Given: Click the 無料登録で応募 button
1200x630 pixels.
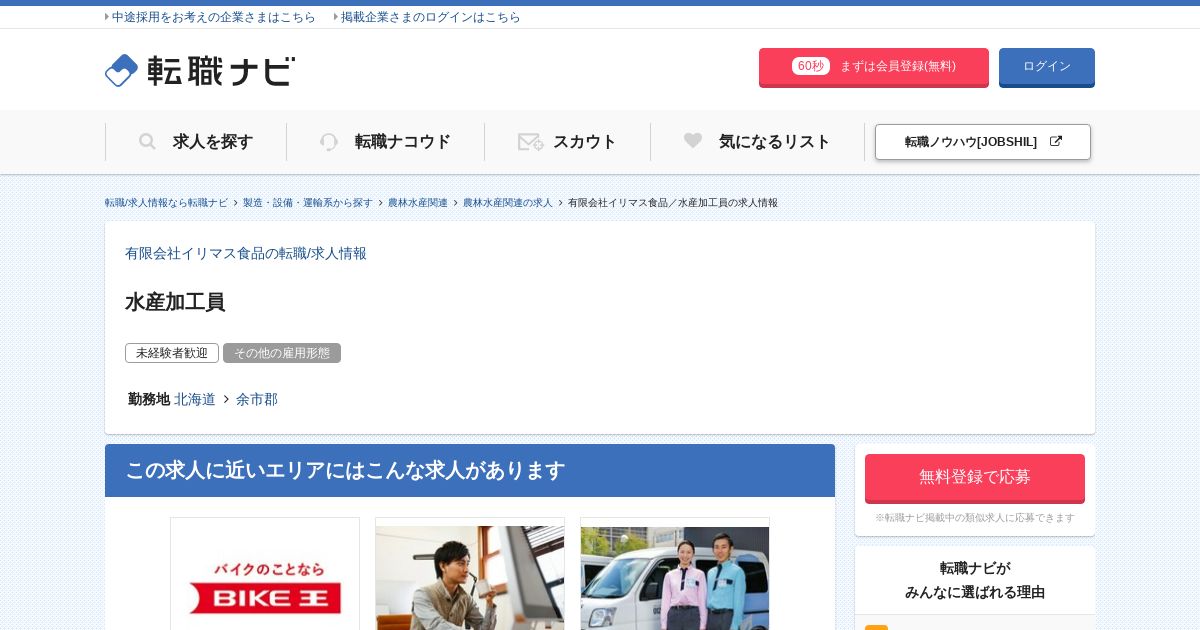Looking at the screenshot, I should [x=975, y=478].
